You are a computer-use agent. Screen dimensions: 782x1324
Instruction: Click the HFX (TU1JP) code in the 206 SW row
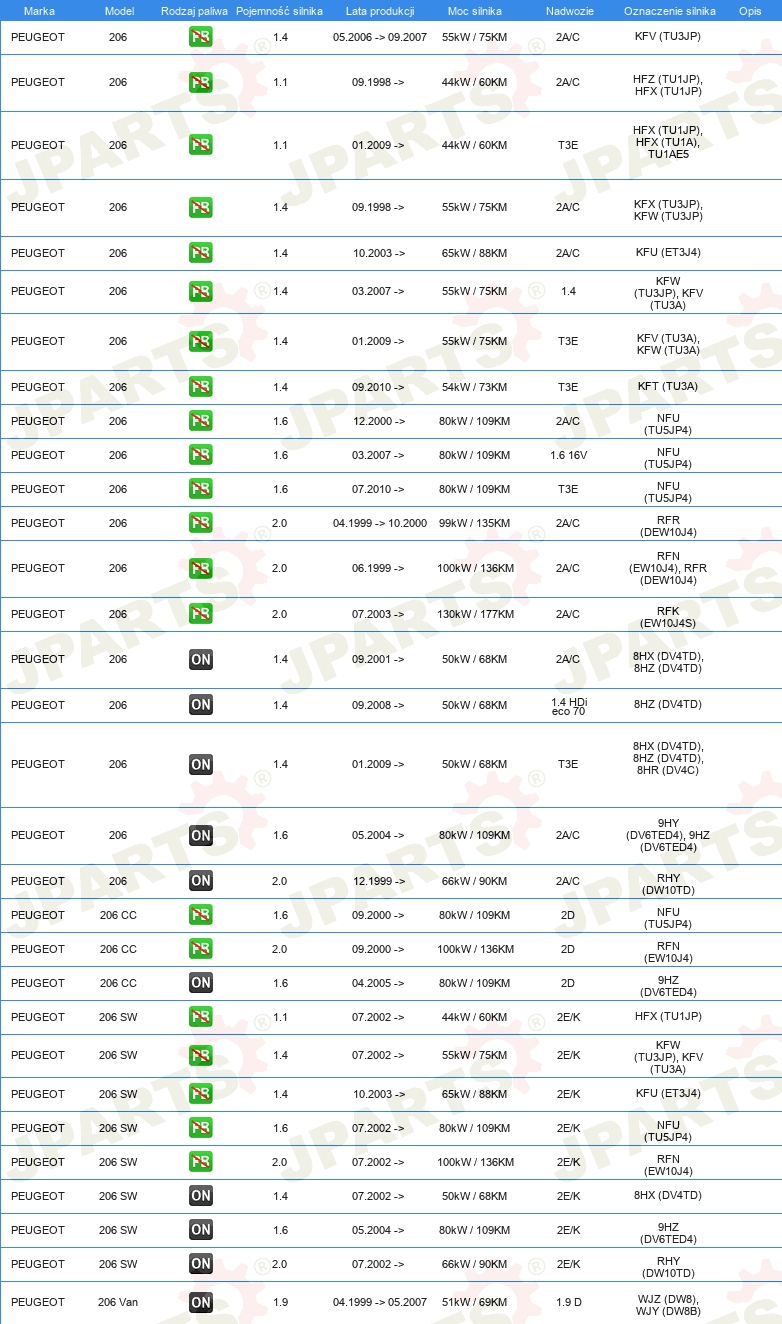tap(668, 1017)
